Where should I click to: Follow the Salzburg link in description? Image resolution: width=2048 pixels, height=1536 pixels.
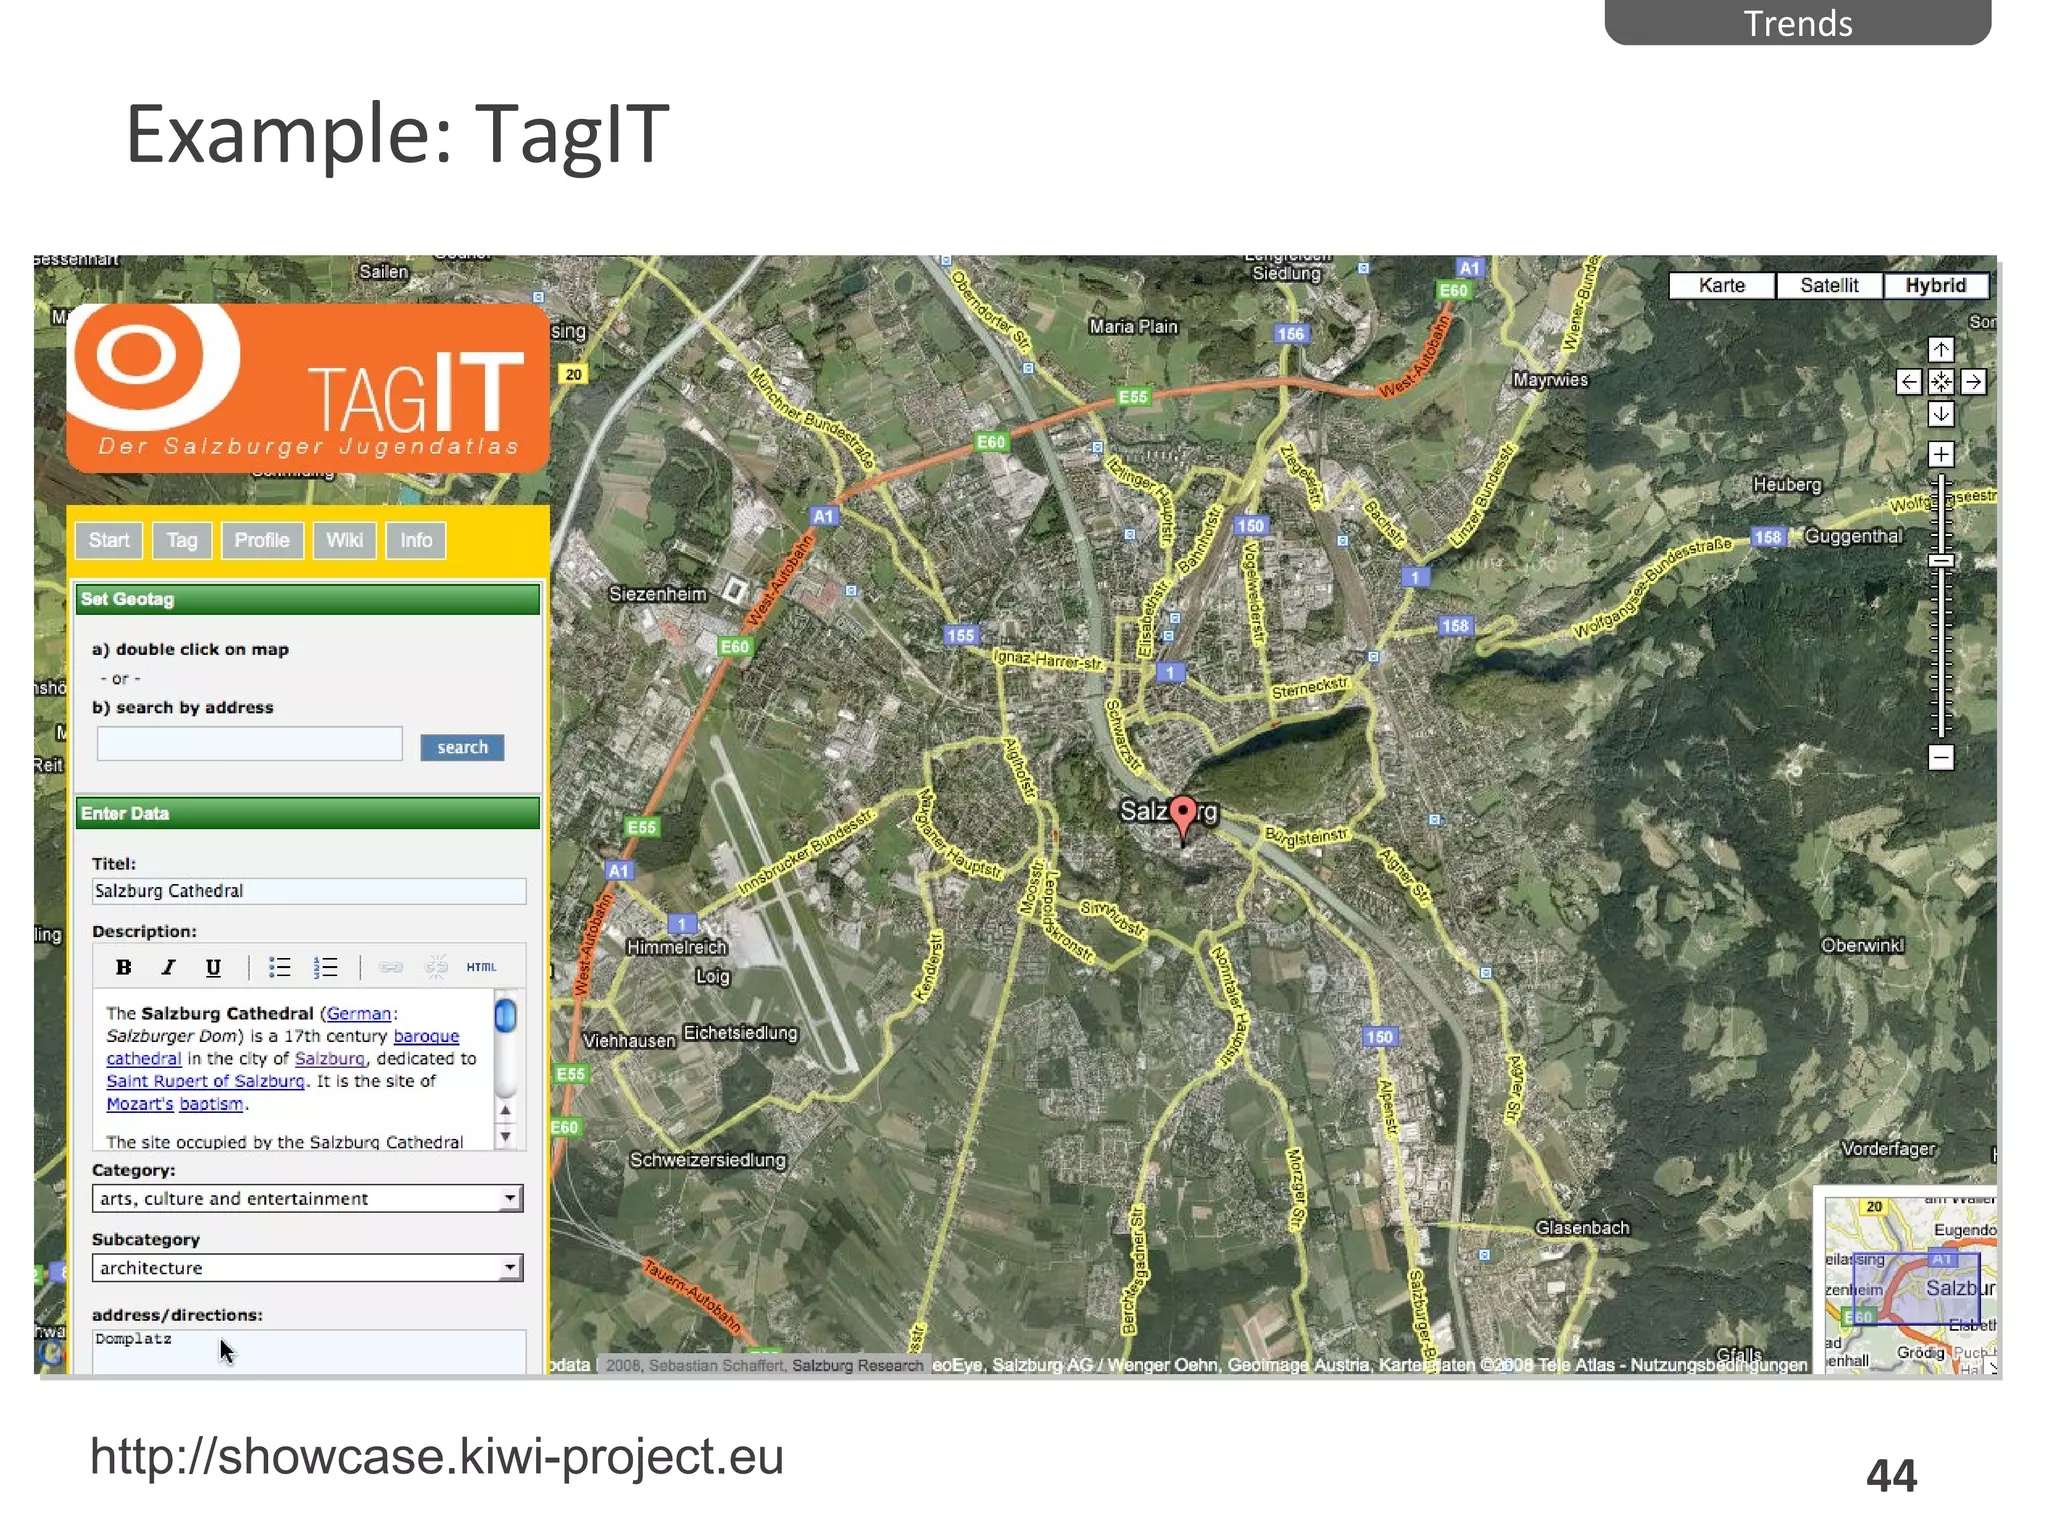[x=330, y=1058]
